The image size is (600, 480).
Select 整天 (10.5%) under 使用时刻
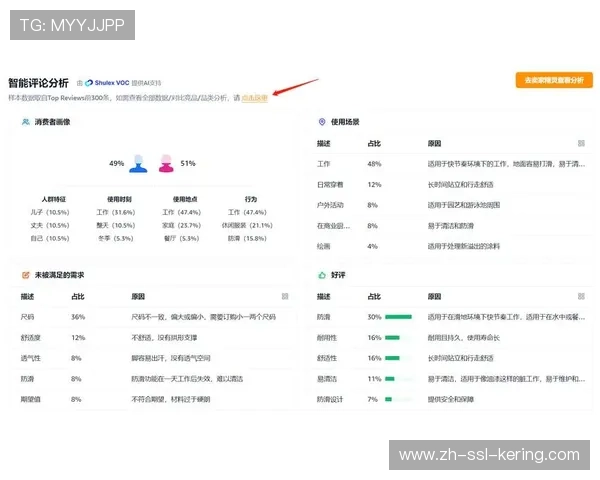(116, 225)
